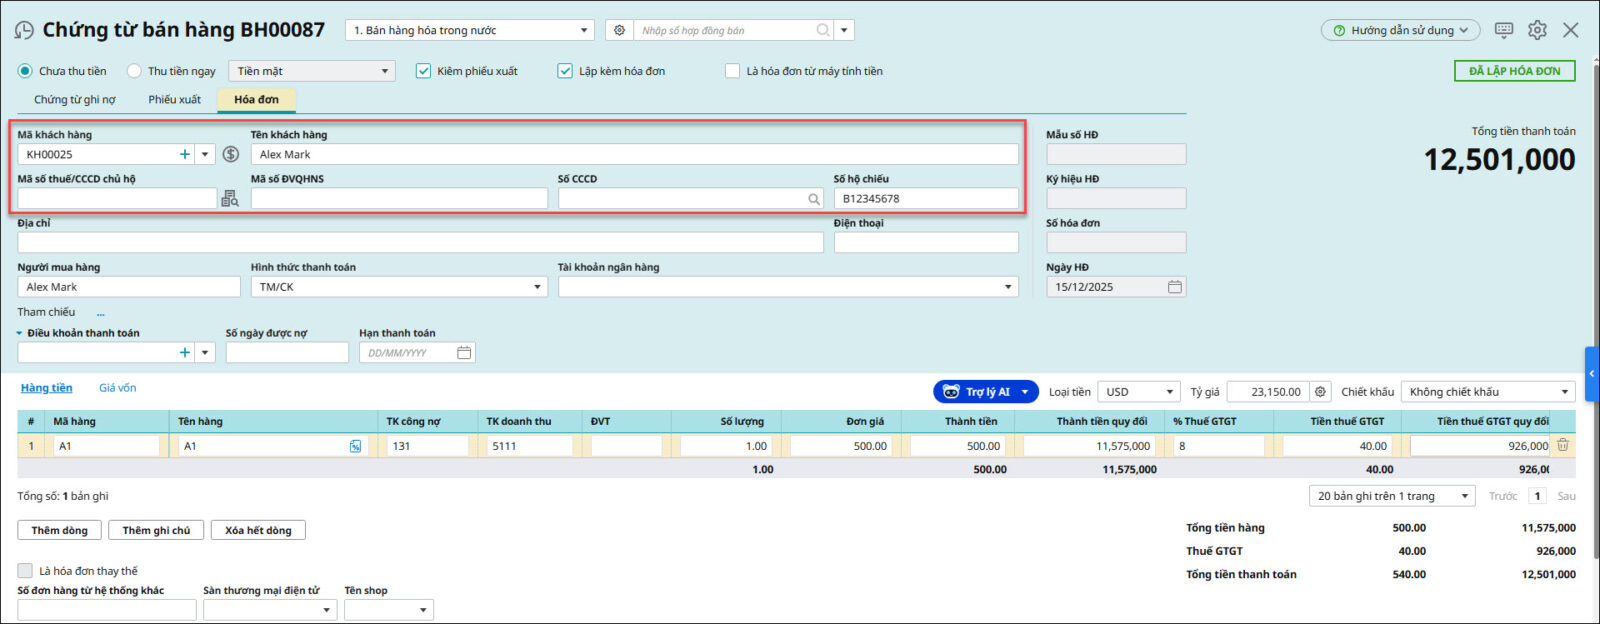Screen dimensions: 1600x624
Task: Click the history clock icon beside title
Action: [24, 31]
